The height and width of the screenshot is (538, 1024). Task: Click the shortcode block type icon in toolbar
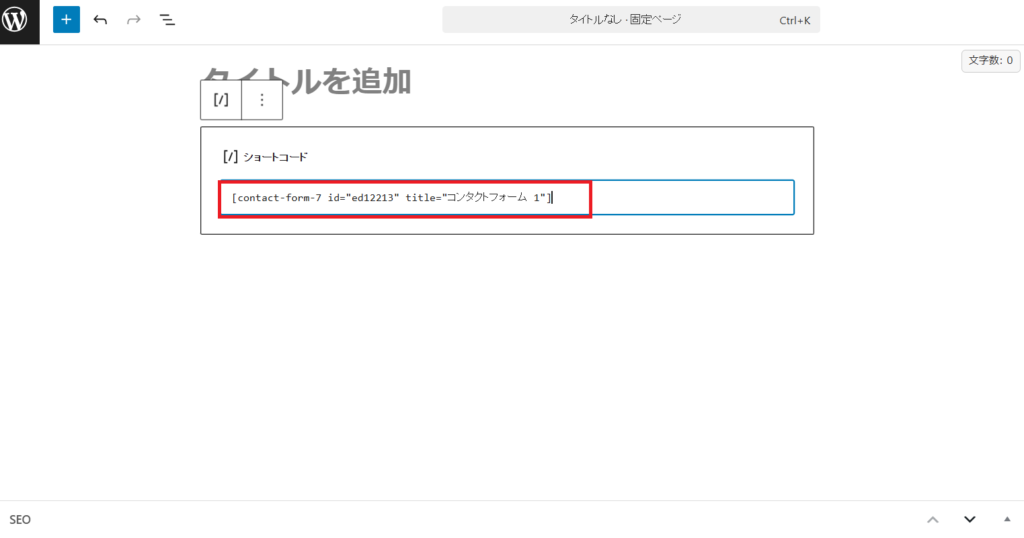click(221, 100)
